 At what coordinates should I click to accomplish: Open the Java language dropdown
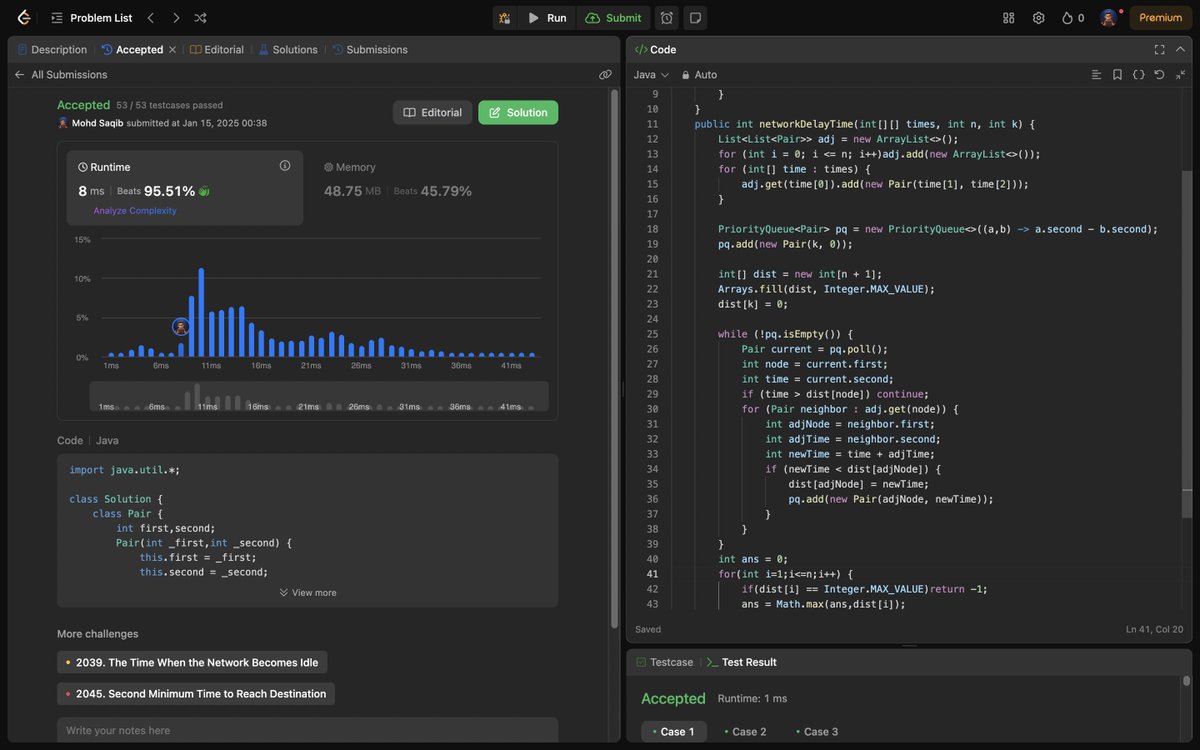(x=651, y=75)
